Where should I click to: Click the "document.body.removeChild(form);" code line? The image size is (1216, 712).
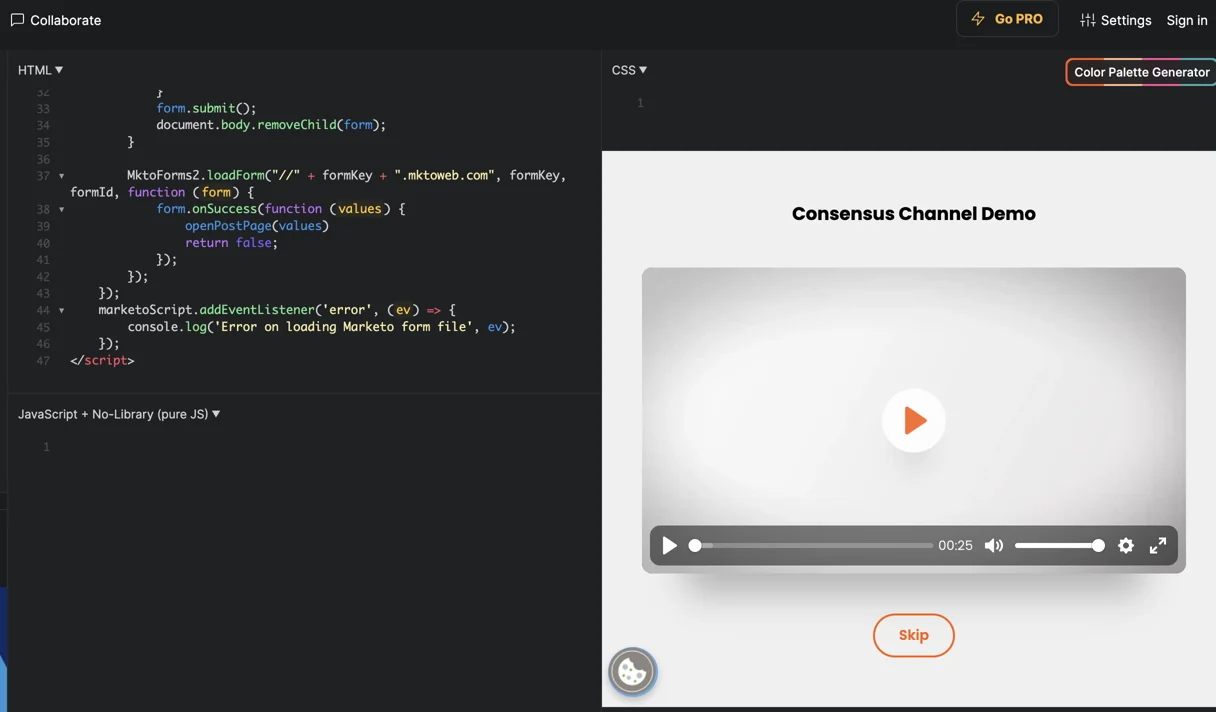[271, 125]
